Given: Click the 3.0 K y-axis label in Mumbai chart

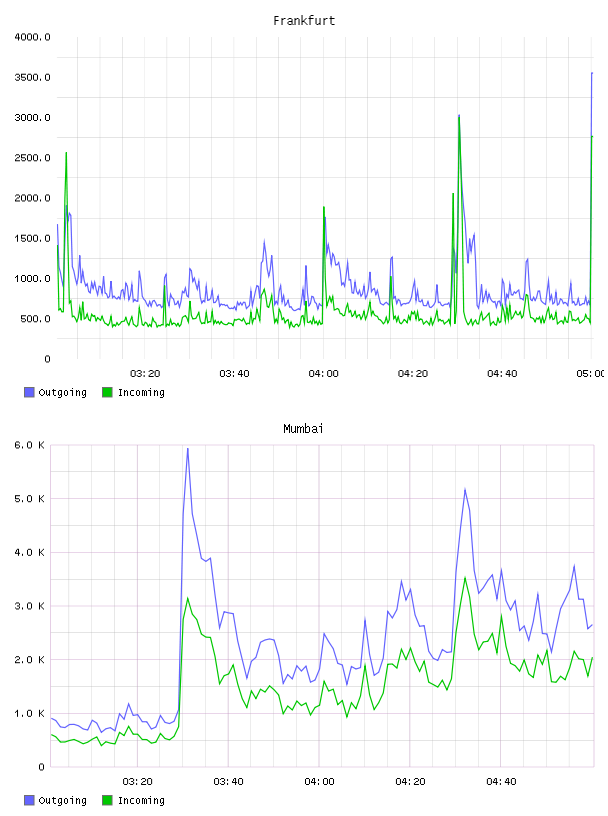Looking at the screenshot, I should tap(29, 606).
